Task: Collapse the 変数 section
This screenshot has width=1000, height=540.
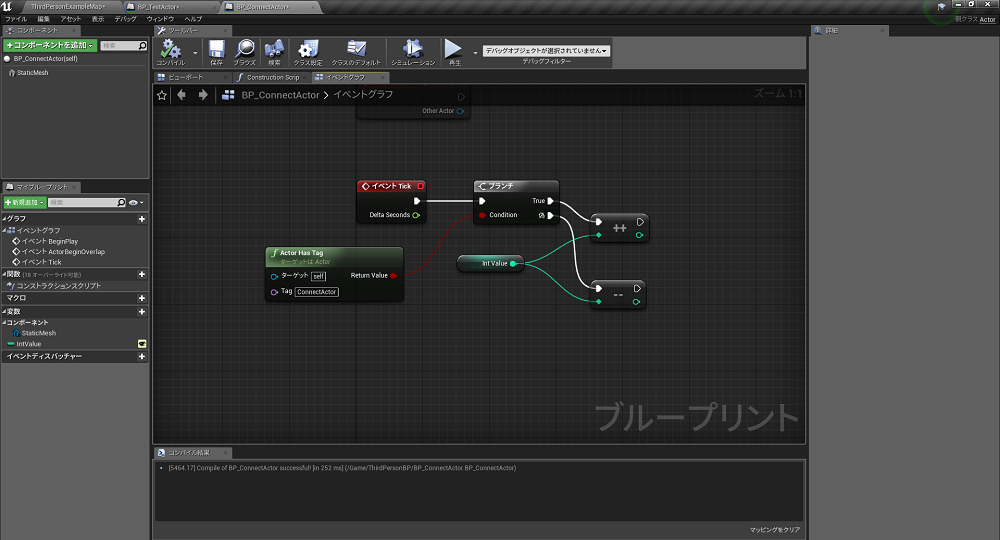Action: click(4, 312)
